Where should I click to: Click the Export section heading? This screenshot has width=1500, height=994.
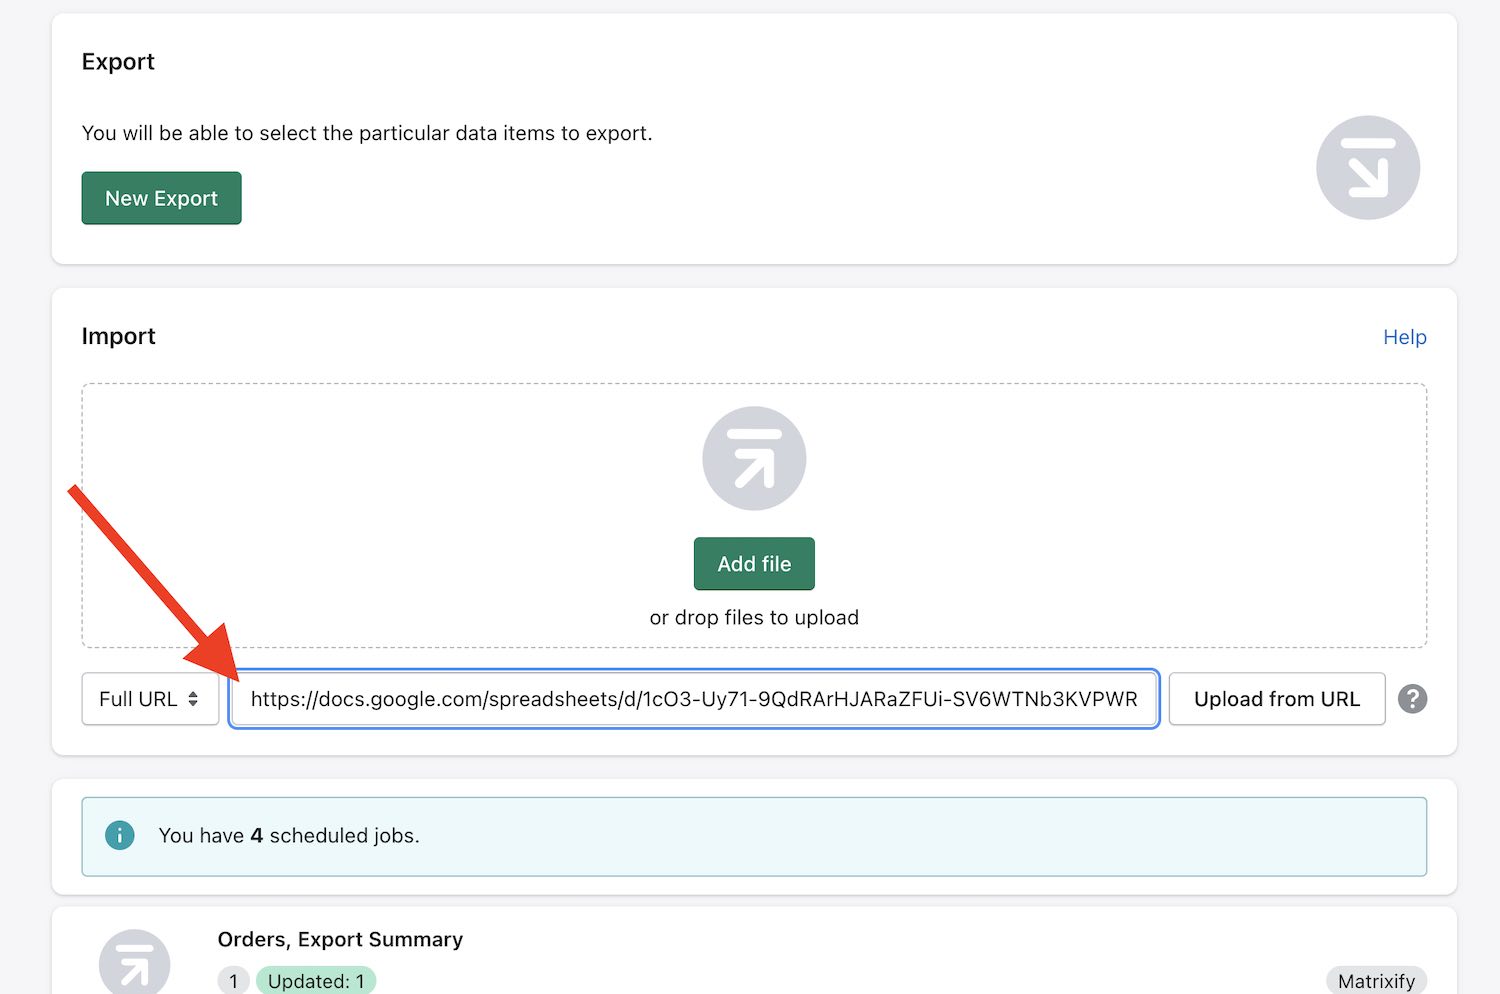click(118, 62)
